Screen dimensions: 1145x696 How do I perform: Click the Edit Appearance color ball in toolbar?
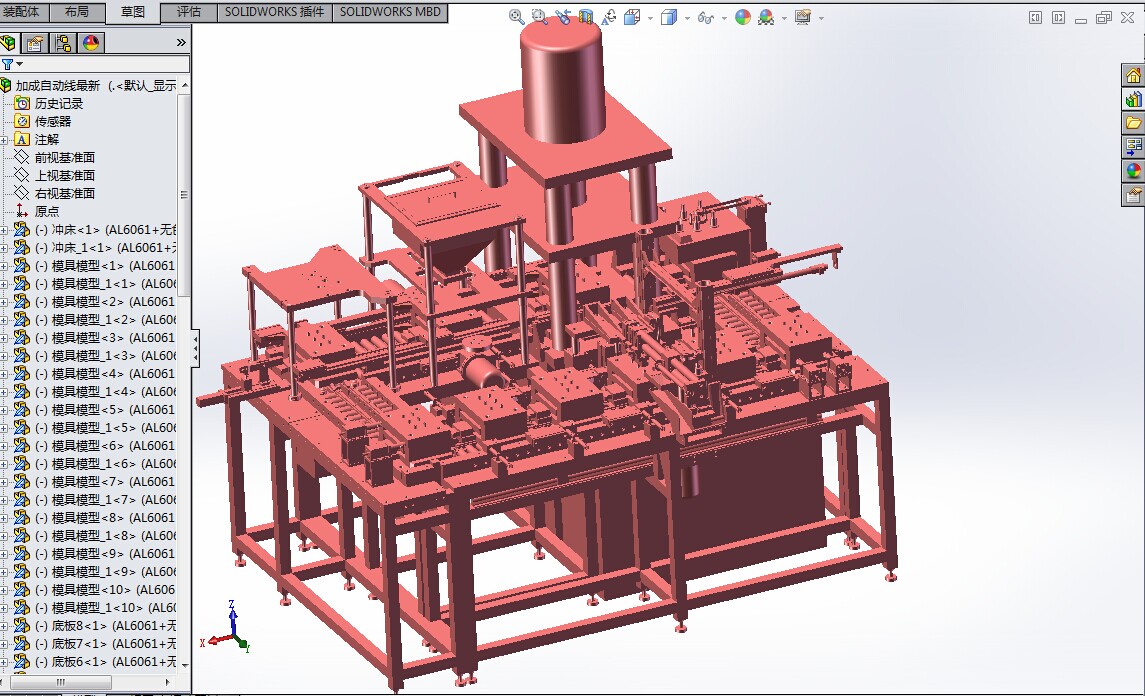pos(742,17)
